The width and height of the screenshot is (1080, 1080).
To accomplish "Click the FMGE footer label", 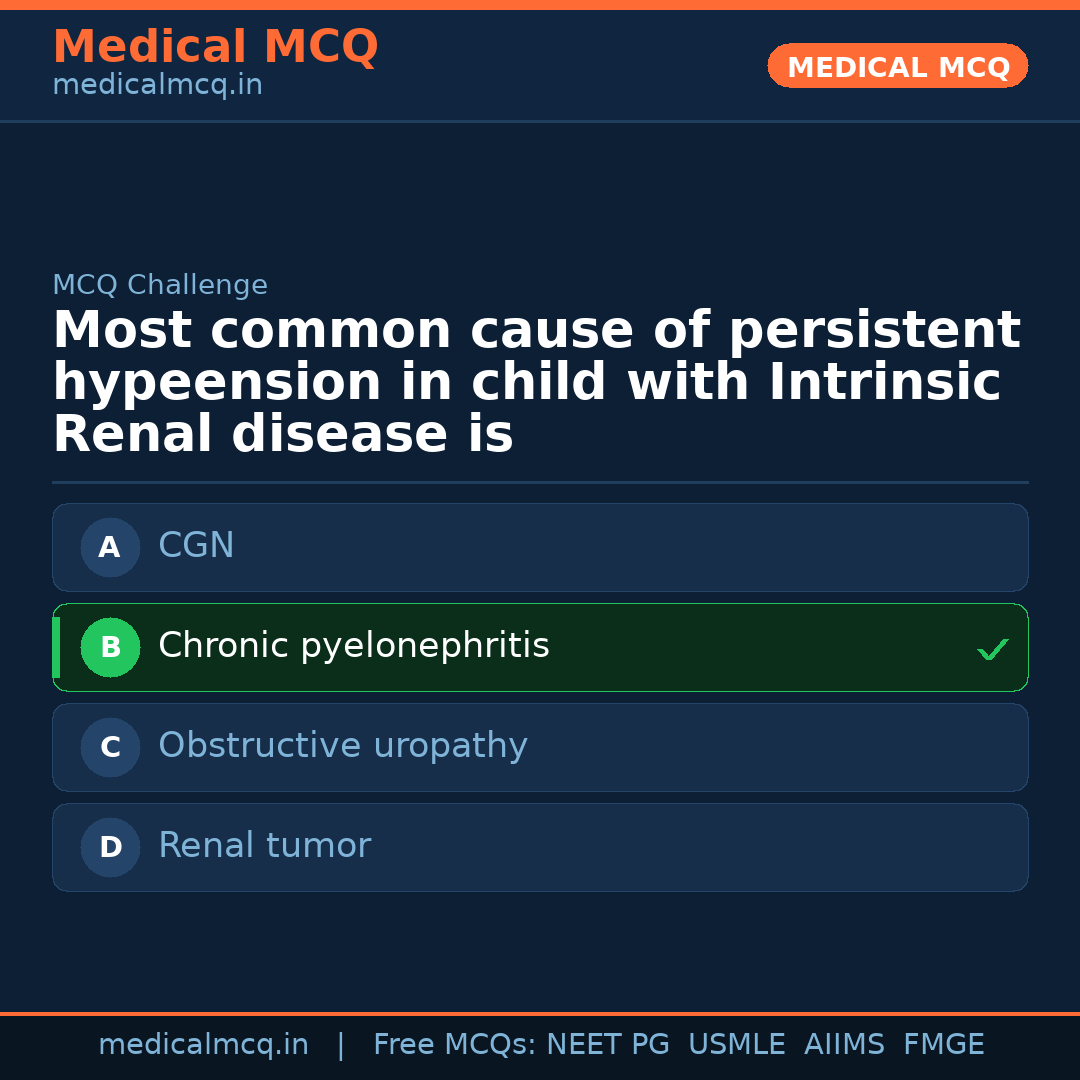I will (943, 1045).
